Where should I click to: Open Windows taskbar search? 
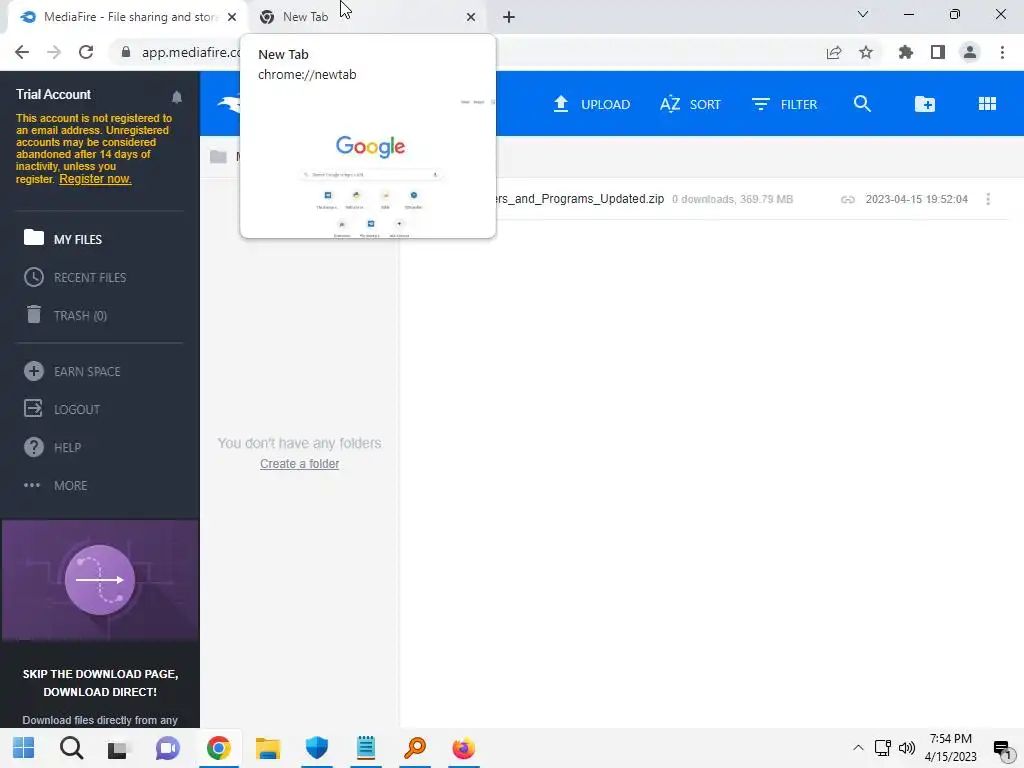point(71,748)
